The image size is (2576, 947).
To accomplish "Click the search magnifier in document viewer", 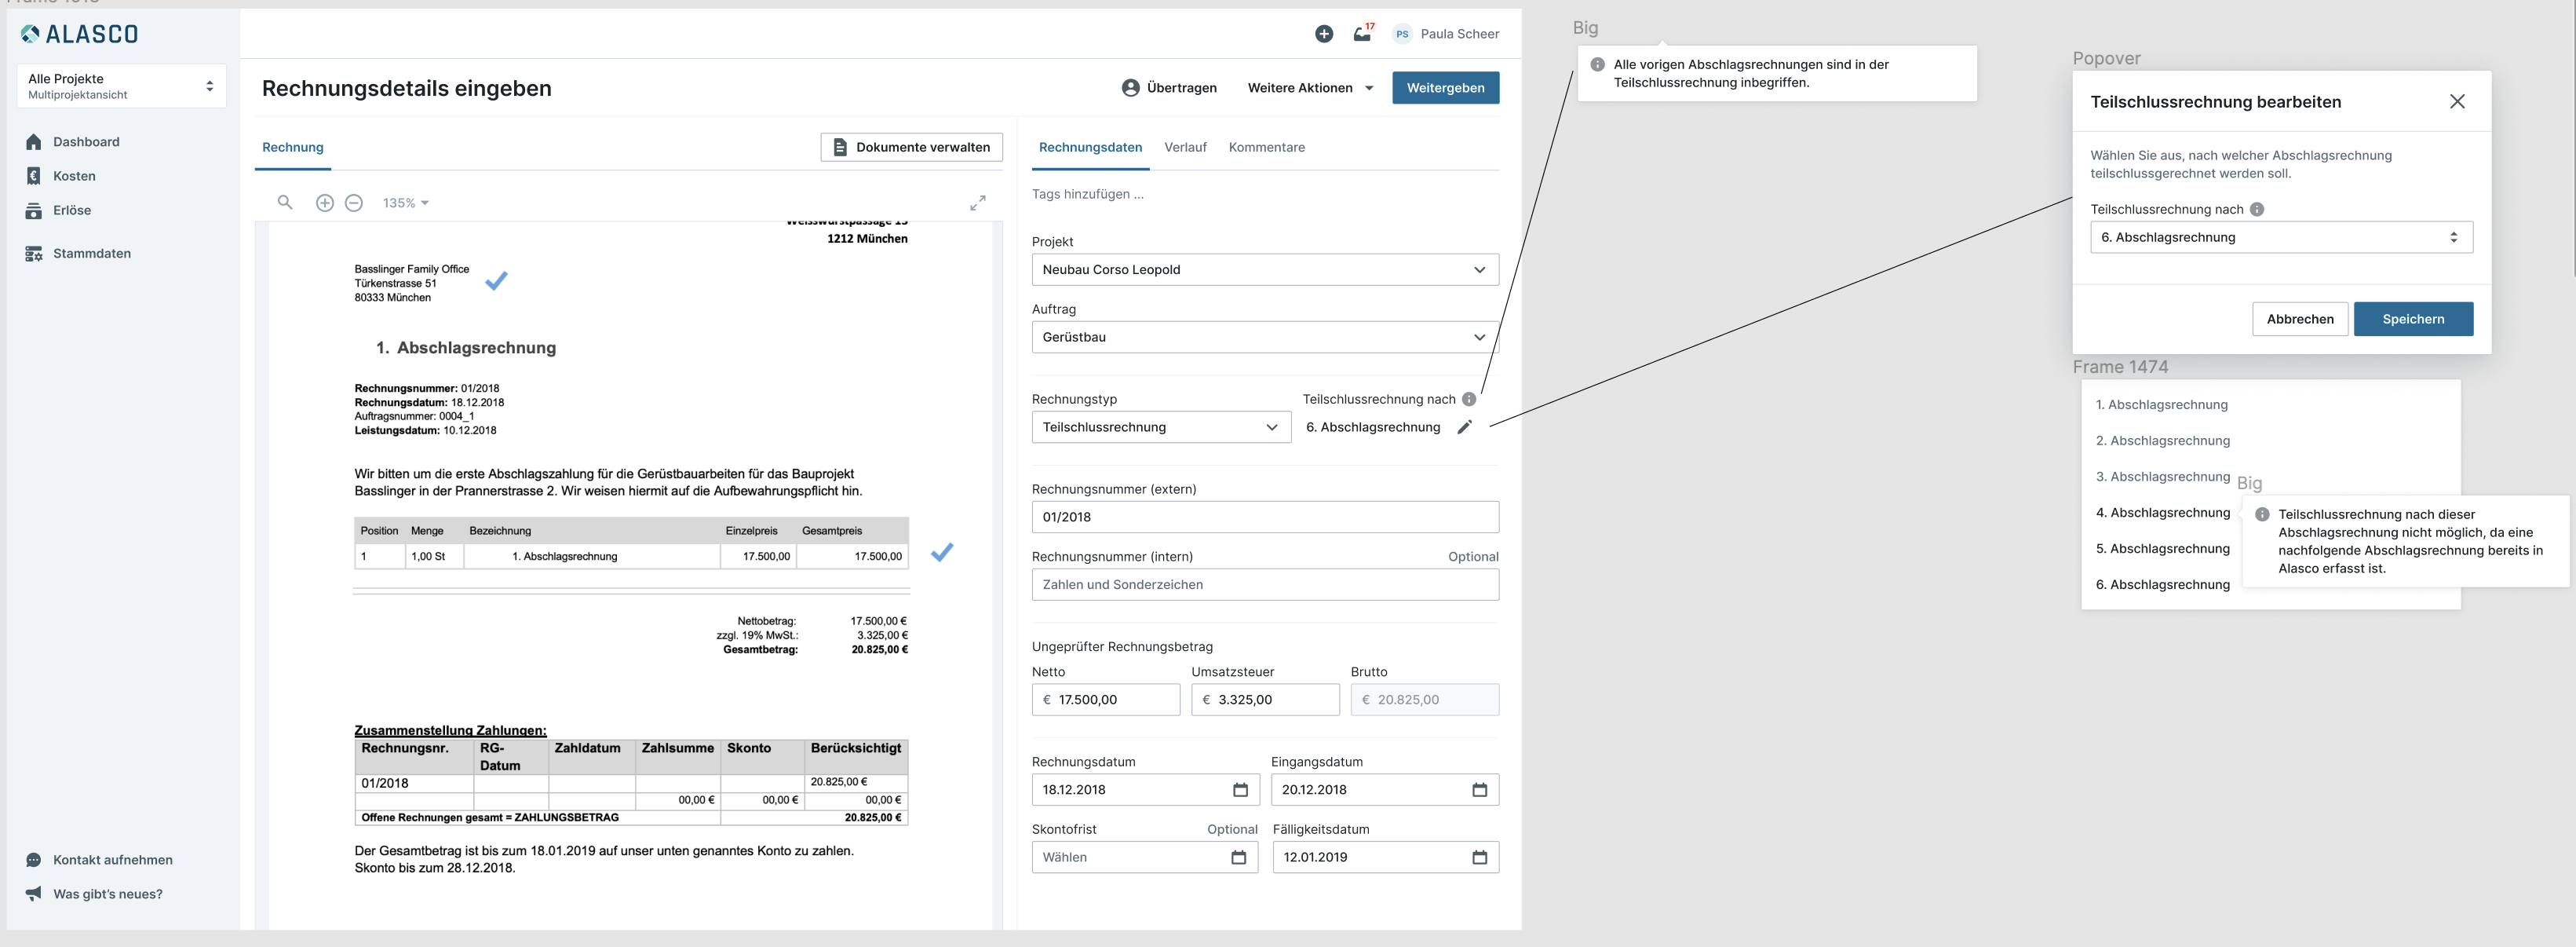I will 285,203.
